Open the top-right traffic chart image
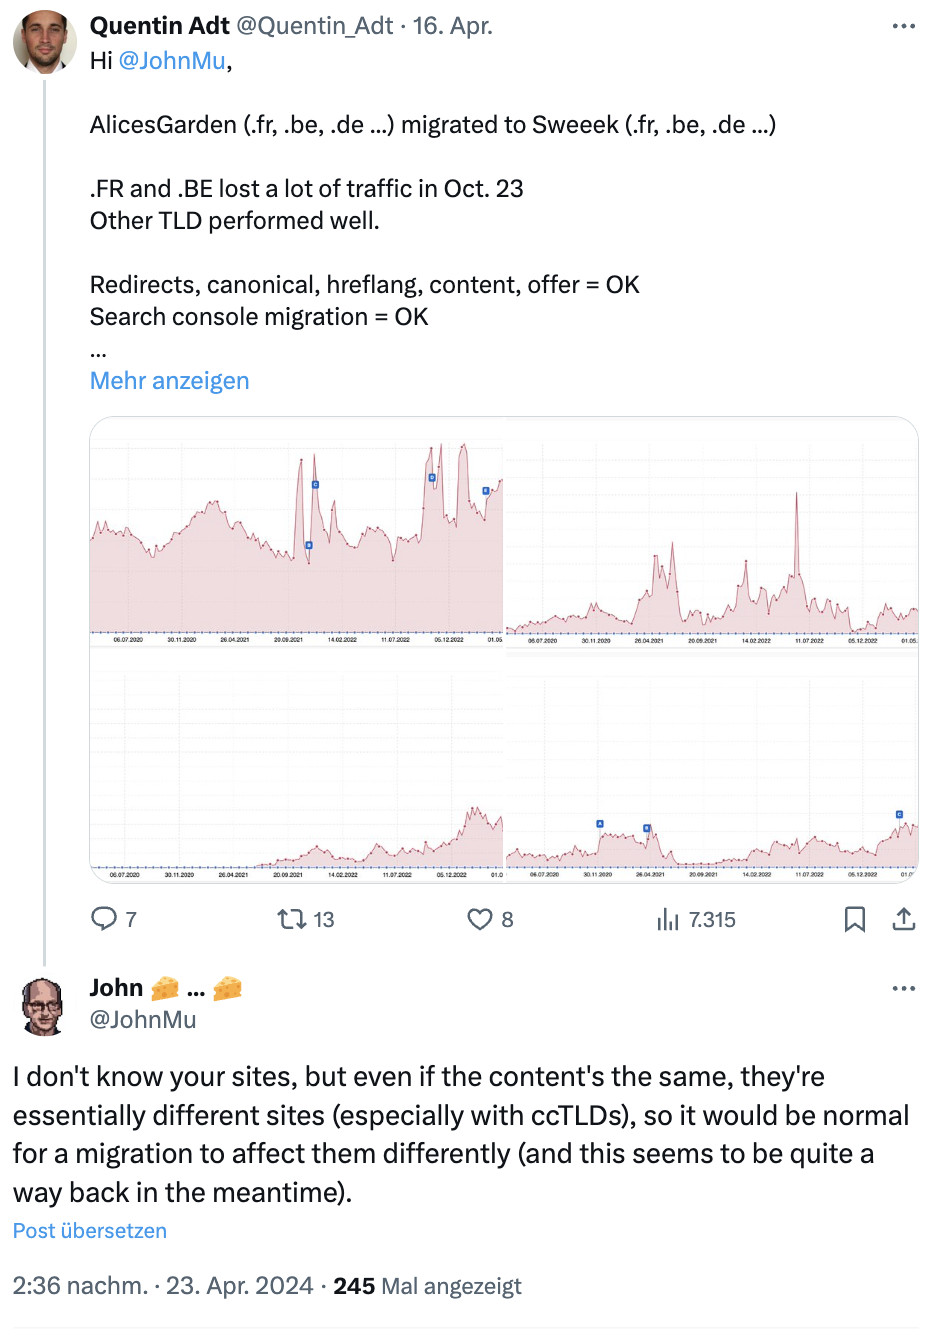This screenshot has height=1340, width=934. [x=712, y=532]
